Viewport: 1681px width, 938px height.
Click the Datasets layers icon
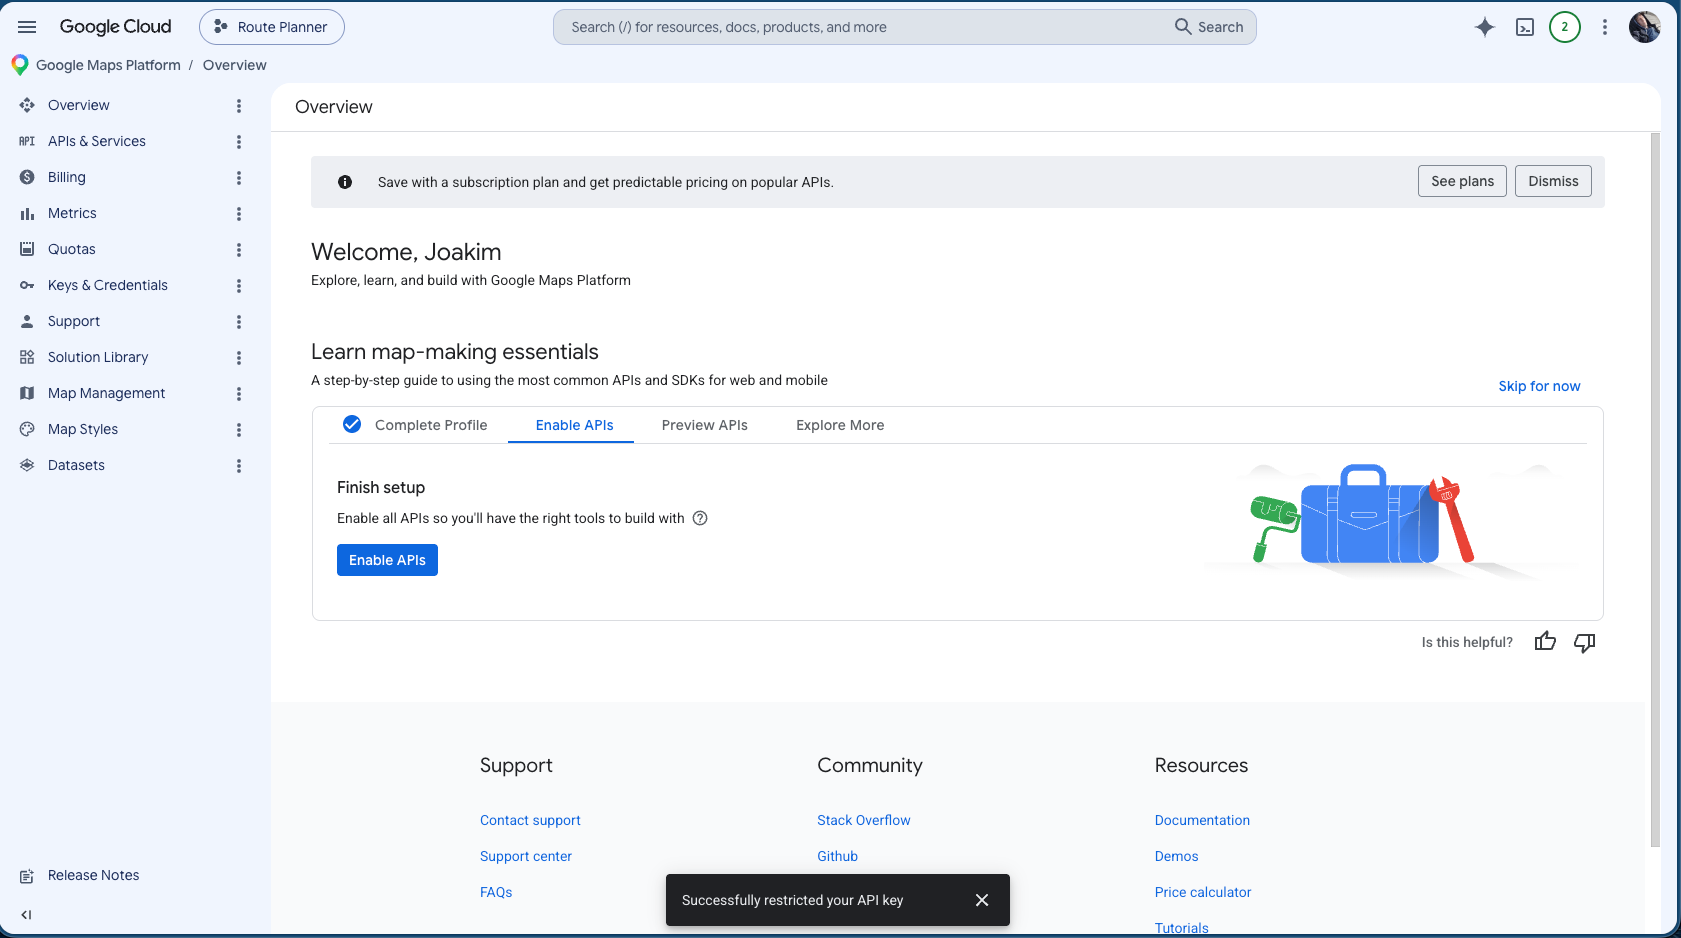tap(27, 465)
